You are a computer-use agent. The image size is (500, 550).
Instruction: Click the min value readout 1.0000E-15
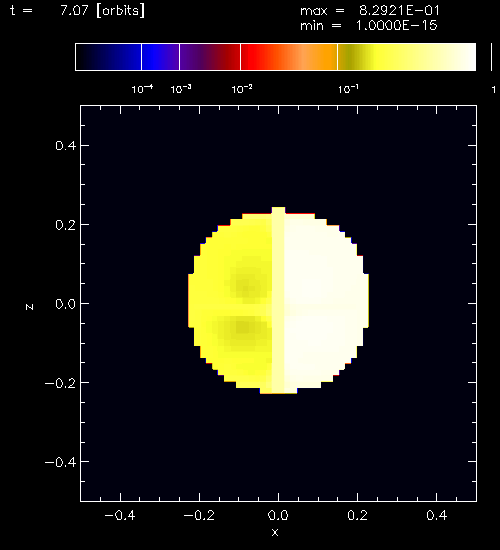click(x=397, y=26)
